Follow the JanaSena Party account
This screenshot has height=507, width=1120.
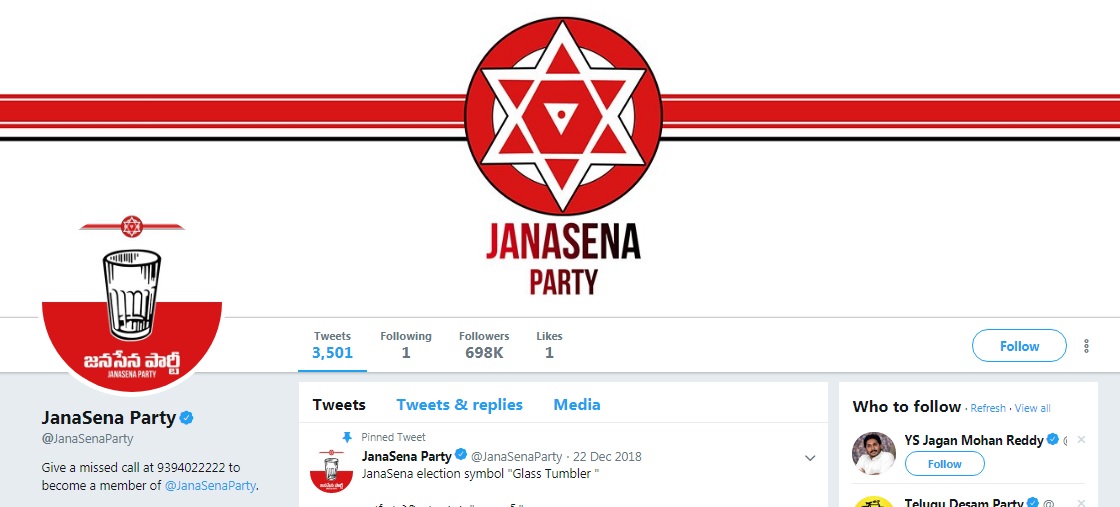[1019, 346]
